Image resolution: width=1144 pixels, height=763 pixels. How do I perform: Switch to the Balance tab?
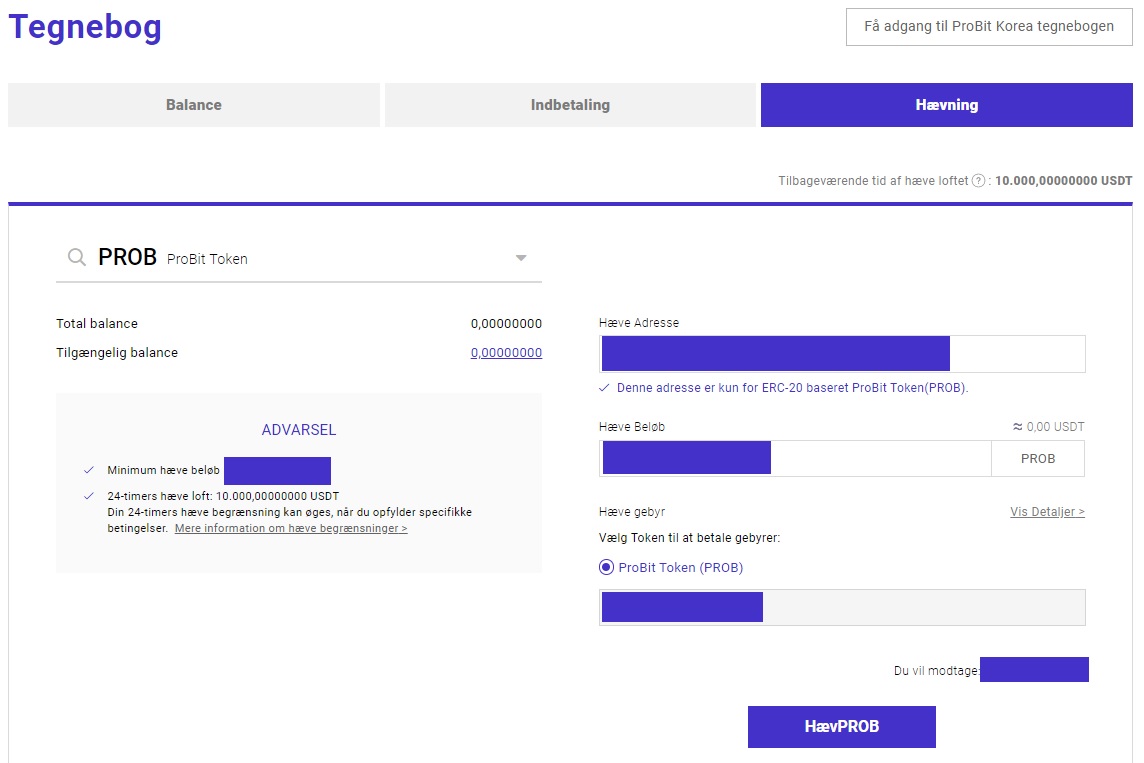(194, 105)
